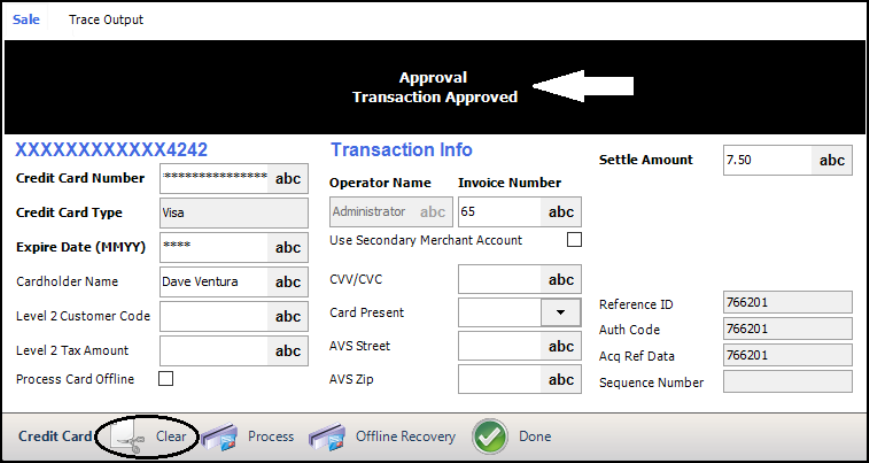The image size is (869, 463).
Task: Click the Credit Card toolbar label
Action: [x=55, y=436]
